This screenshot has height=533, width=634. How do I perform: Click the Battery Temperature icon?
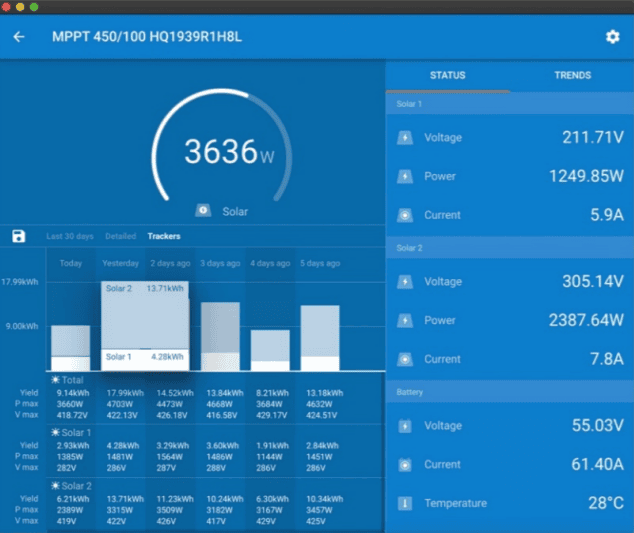click(x=404, y=503)
